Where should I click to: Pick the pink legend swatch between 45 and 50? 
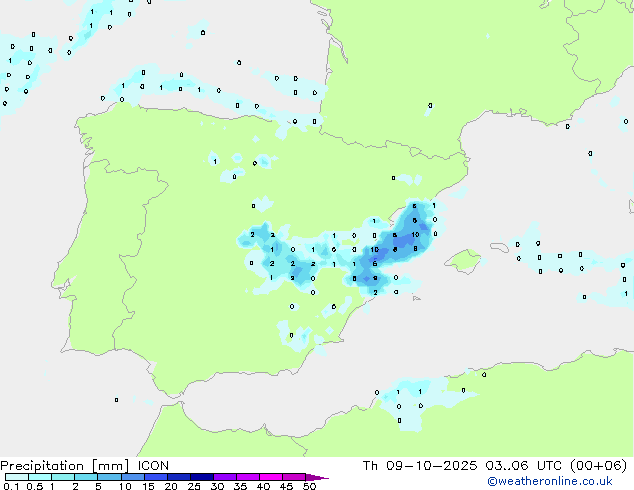pyautogui.click(x=296, y=478)
